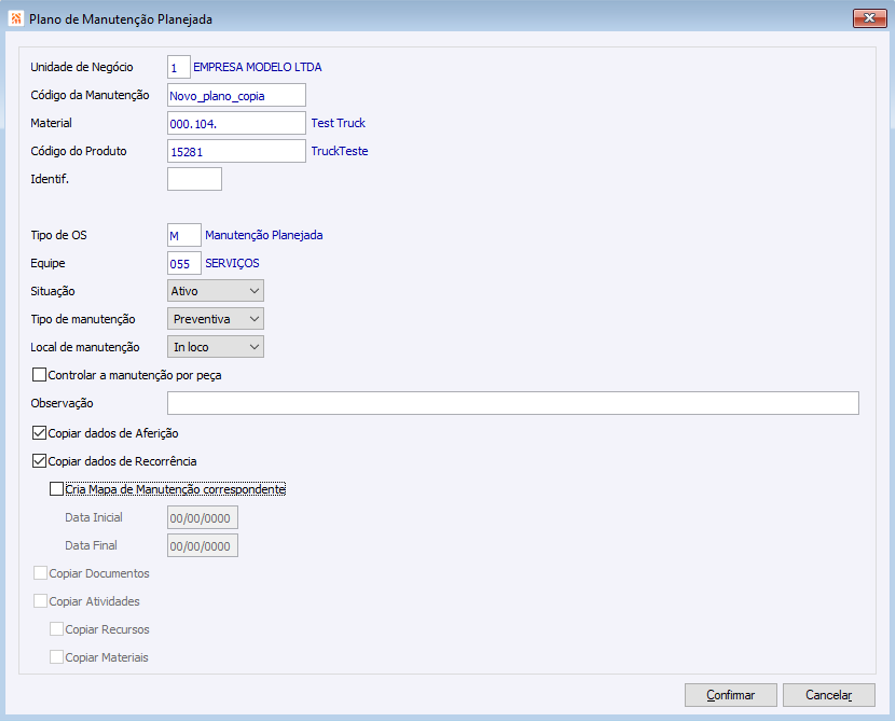Viewport: 895px width, 721px height.
Task: Click the Data Inicial label
Action: [x=94, y=517]
